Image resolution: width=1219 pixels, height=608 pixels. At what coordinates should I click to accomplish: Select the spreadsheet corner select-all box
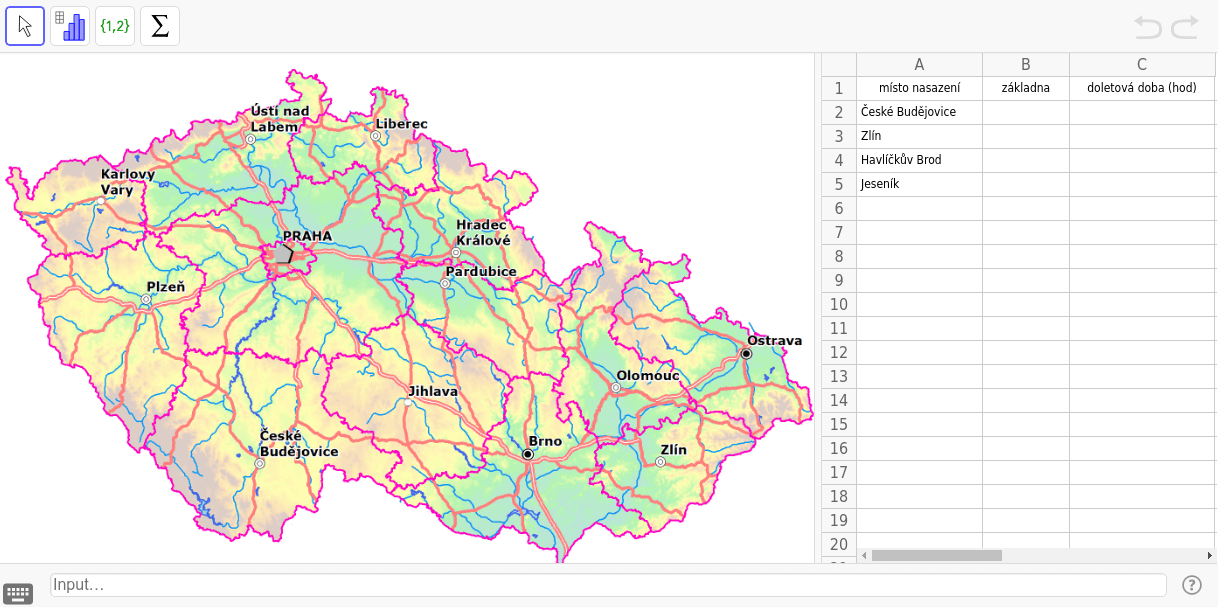839,64
